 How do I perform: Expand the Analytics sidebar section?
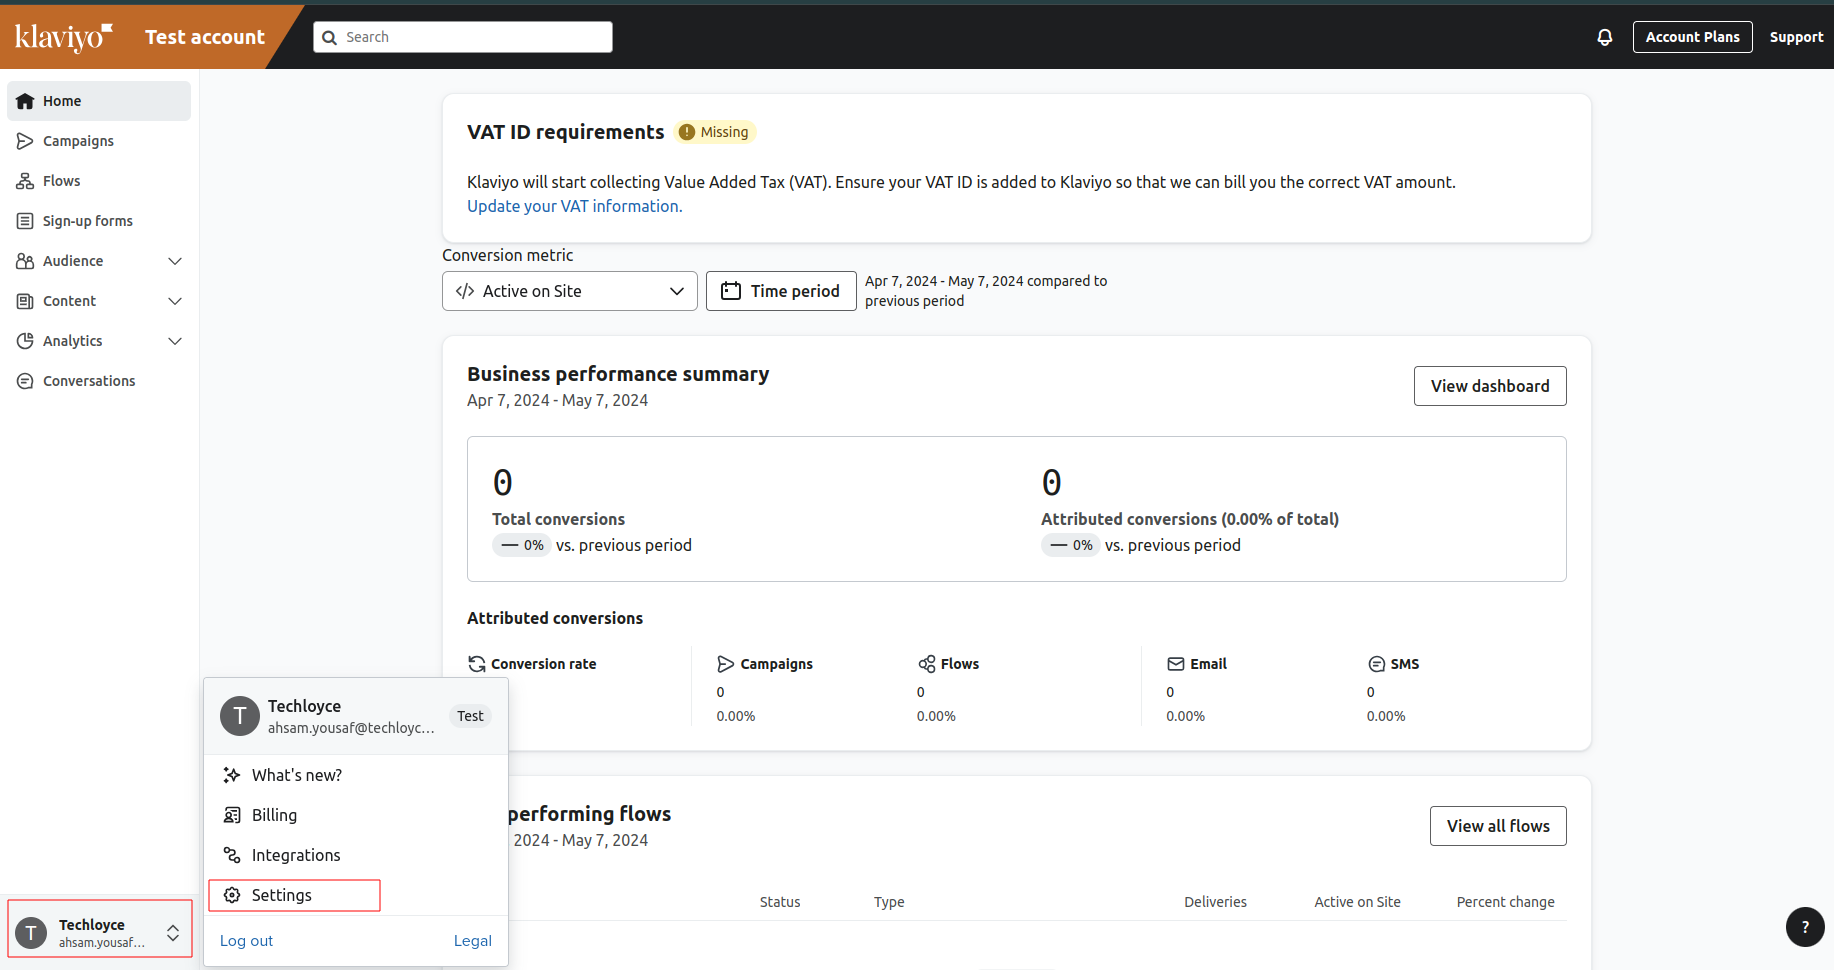(x=175, y=341)
